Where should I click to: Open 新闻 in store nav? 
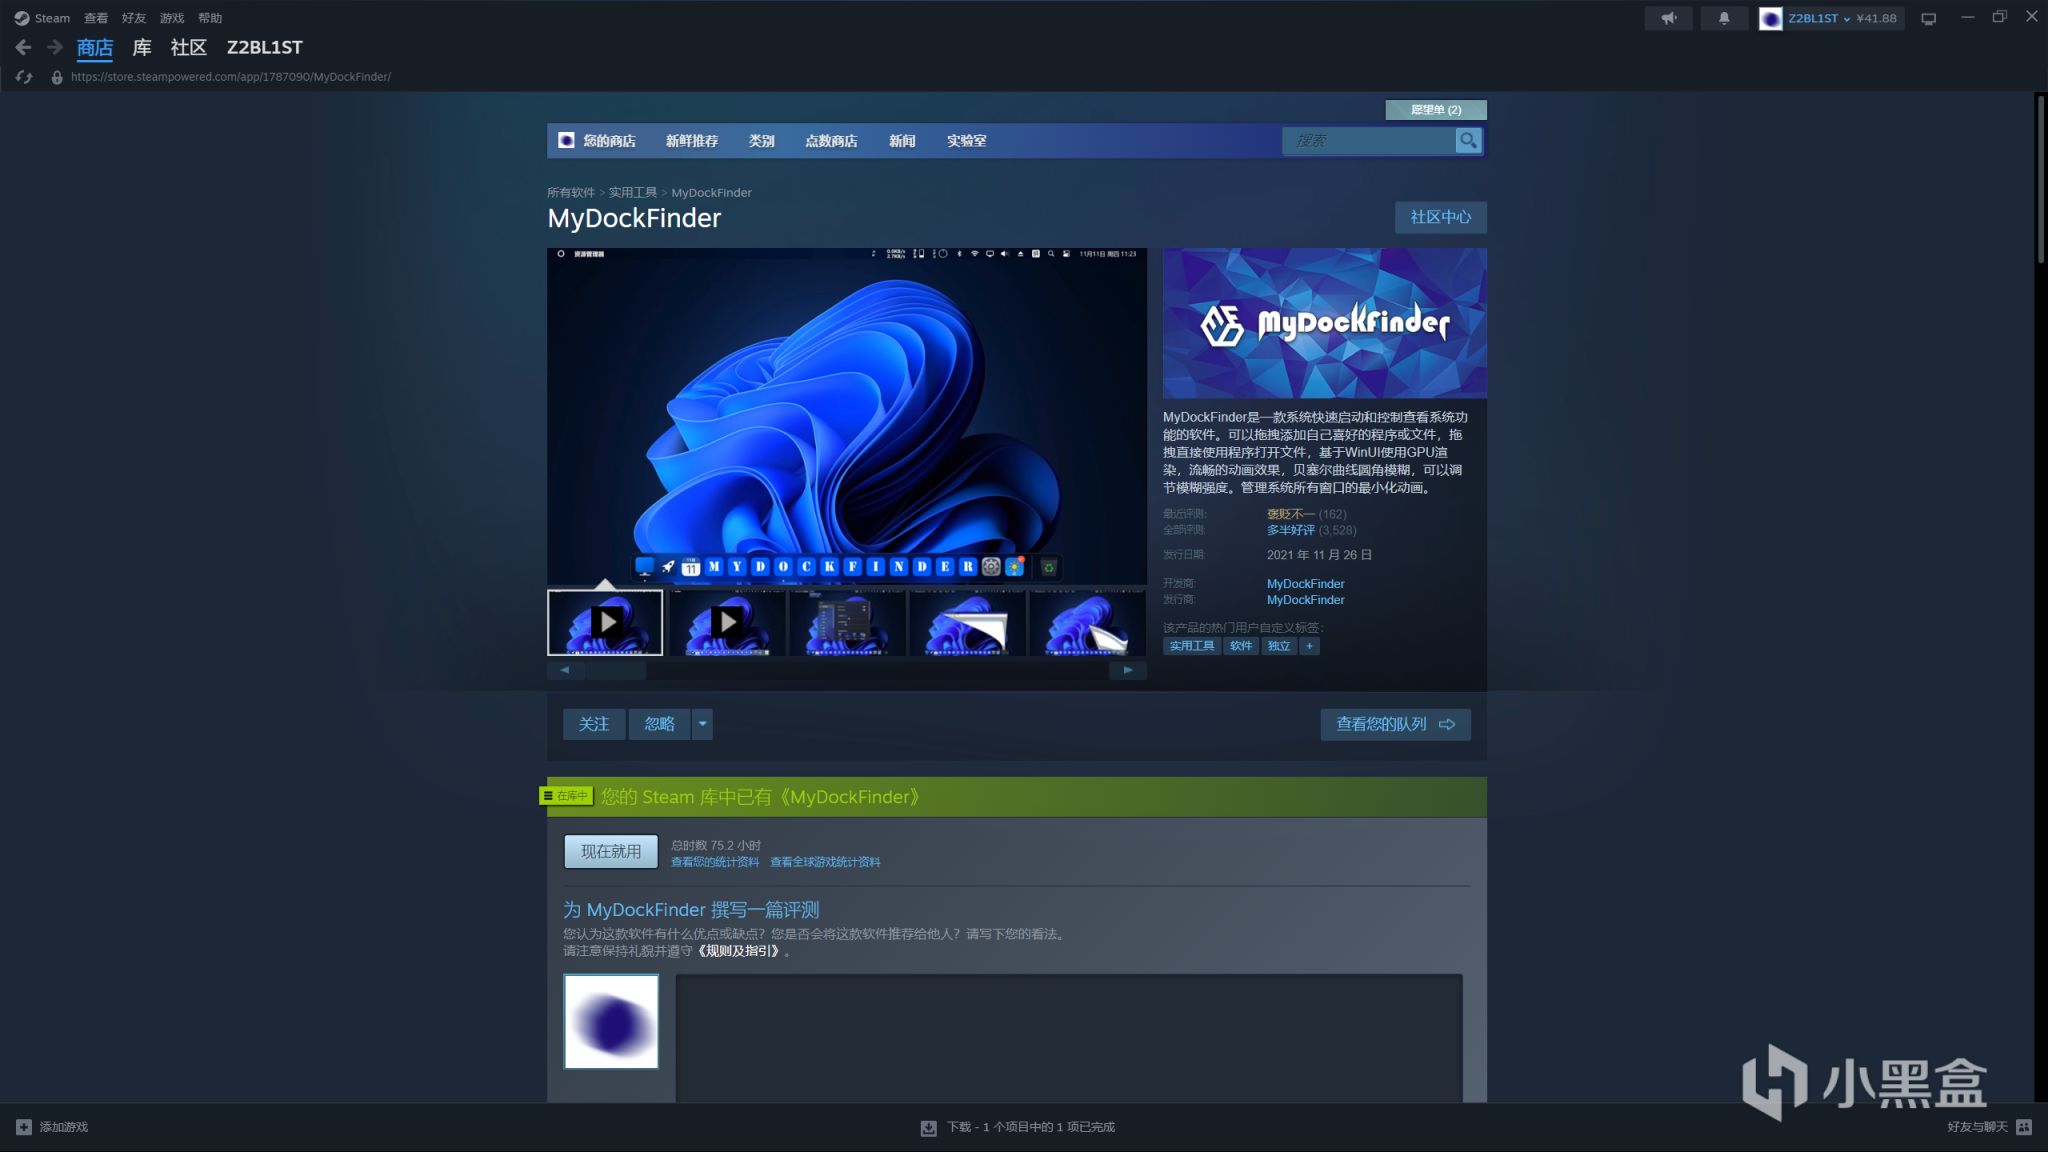point(902,141)
